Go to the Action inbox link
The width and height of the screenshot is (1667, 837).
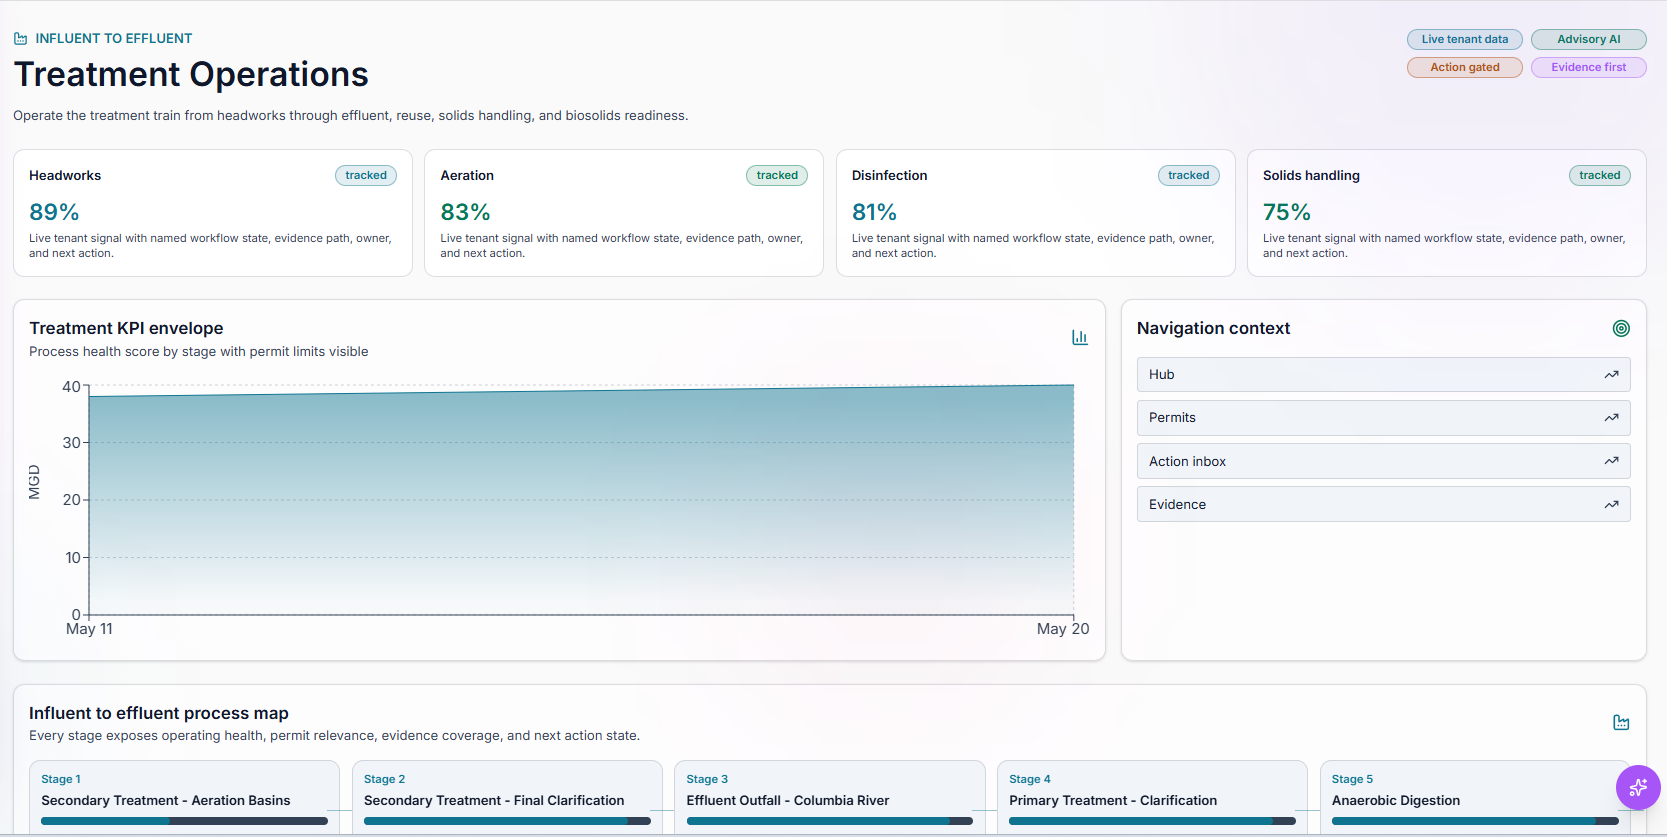click(x=1383, y=461)
